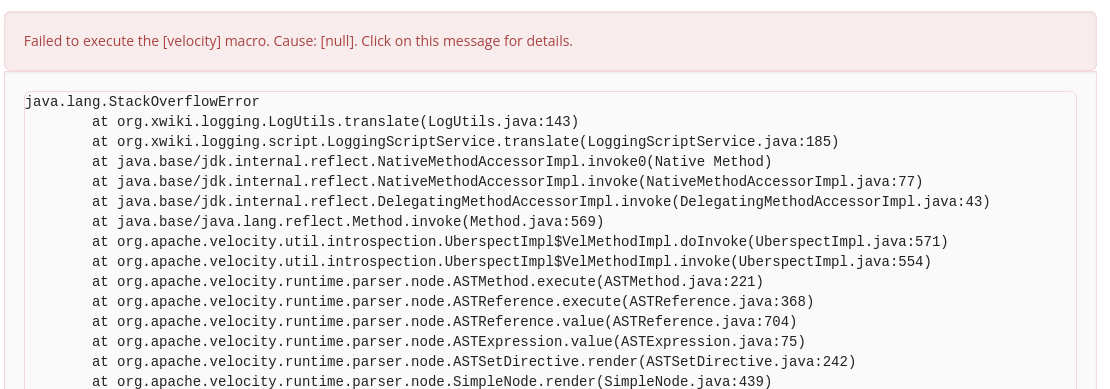Click the VelMethodImpl.invoke(UberspectImpl.java:554) line

click(x=511, y=262)
